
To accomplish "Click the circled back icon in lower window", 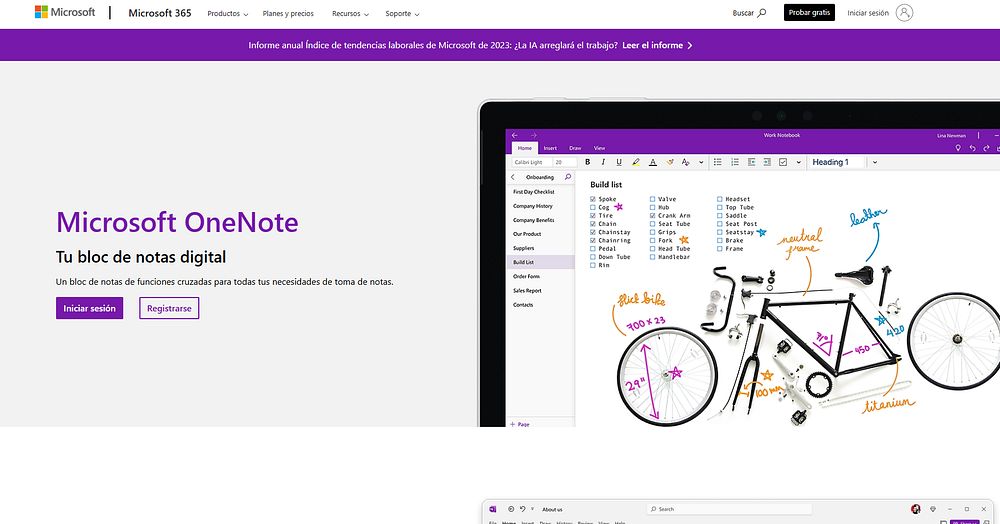I will tap(511, 509).
